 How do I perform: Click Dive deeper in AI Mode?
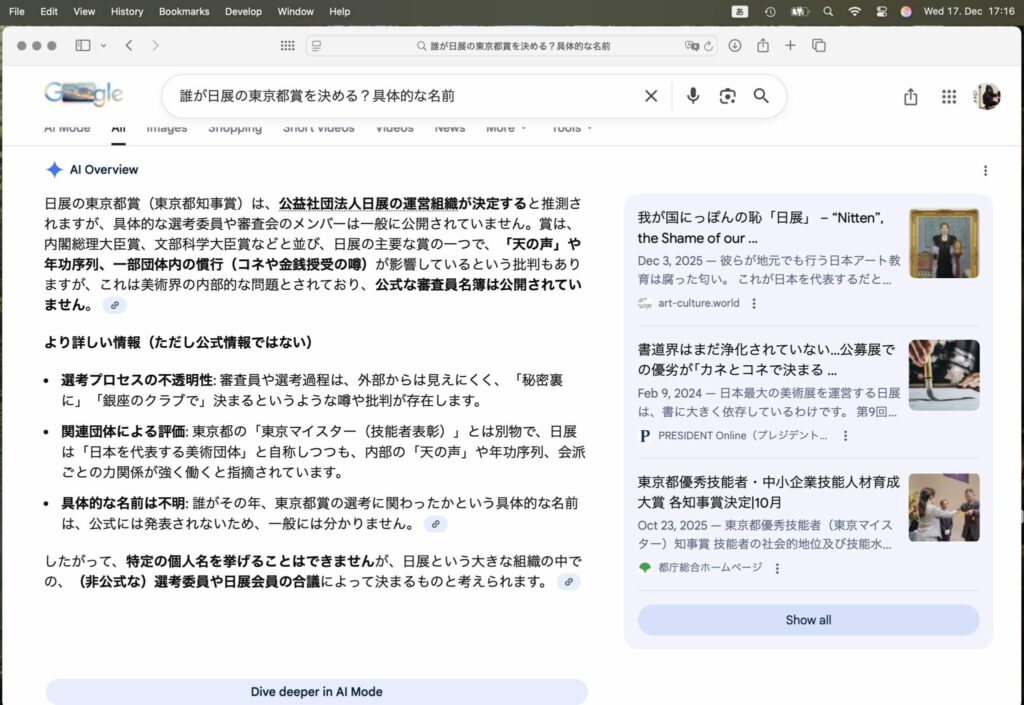[x=316, y=692]
